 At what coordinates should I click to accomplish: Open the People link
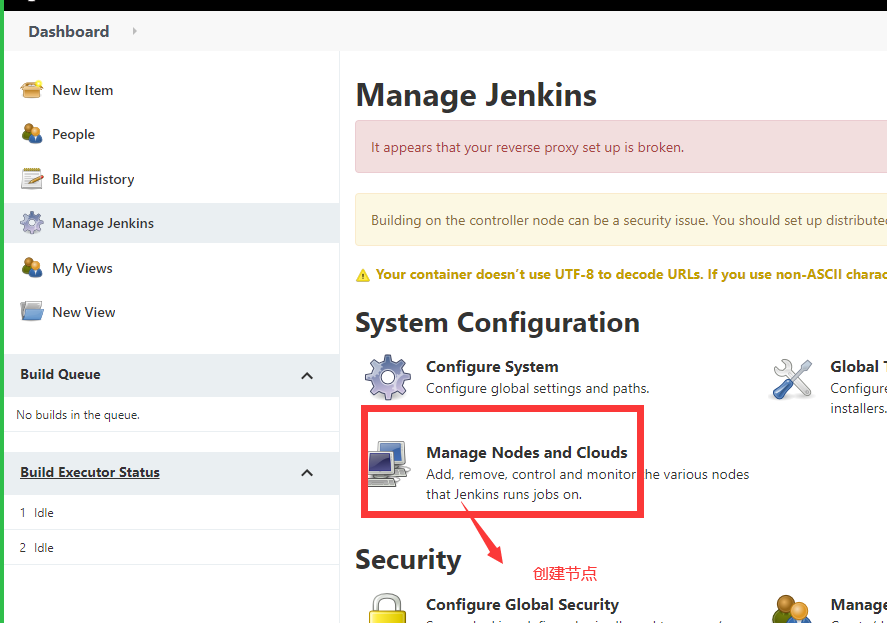(x=74, y=134)
